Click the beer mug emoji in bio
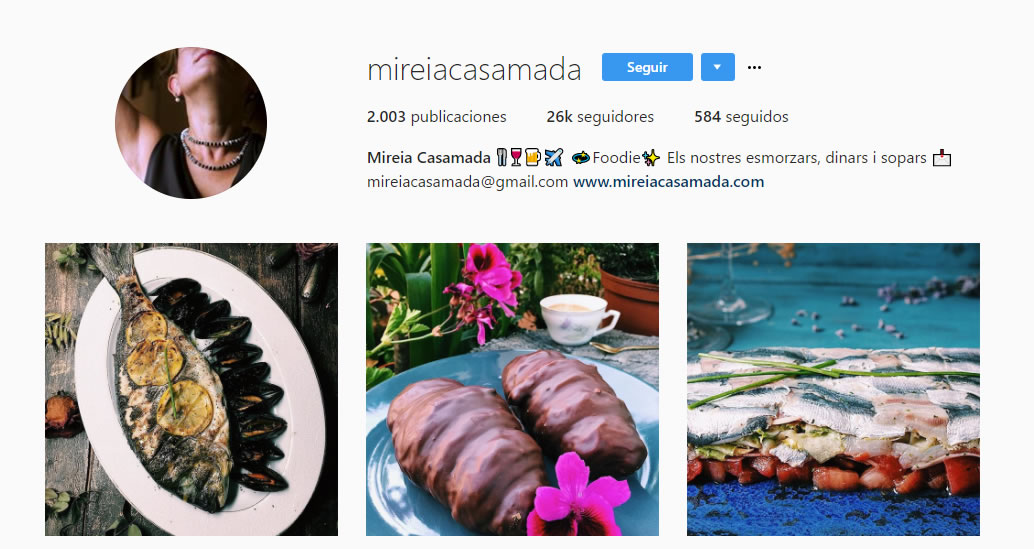1034x549 pixels. (533, 158)
